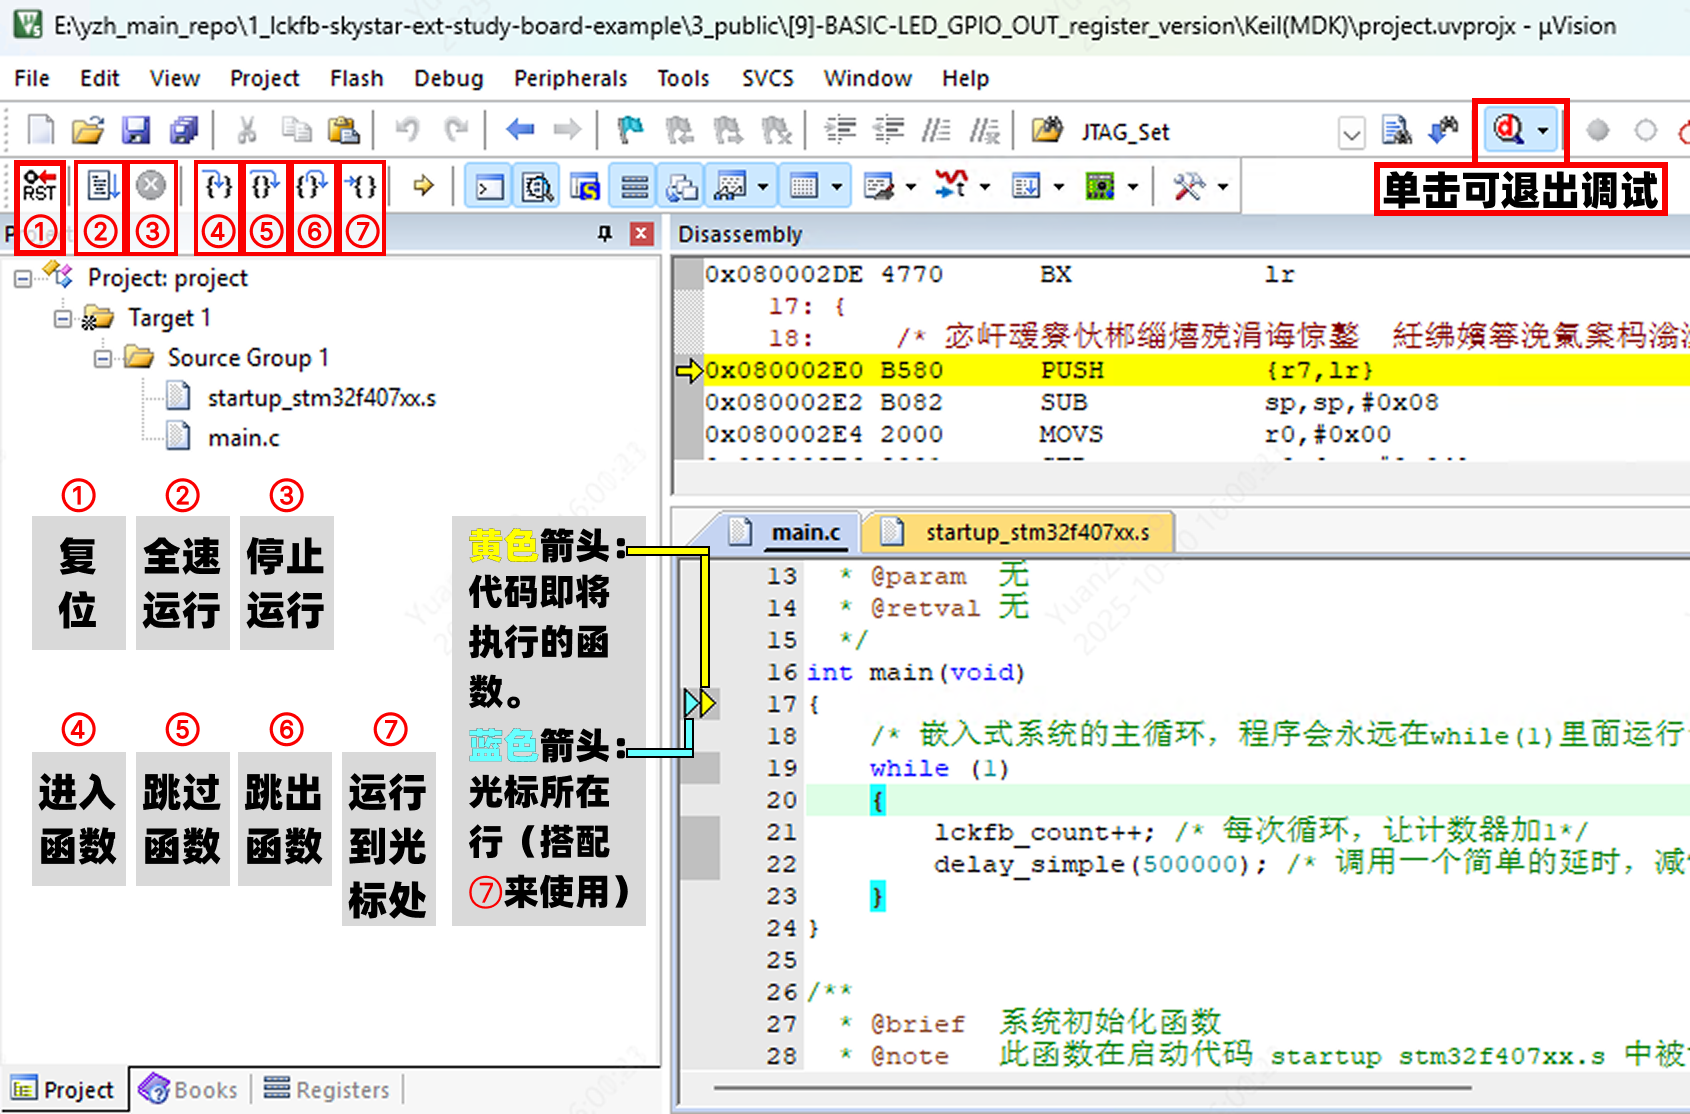
Task: Click the Start/Stop Debug Session icon
Action: point(1508,130)
